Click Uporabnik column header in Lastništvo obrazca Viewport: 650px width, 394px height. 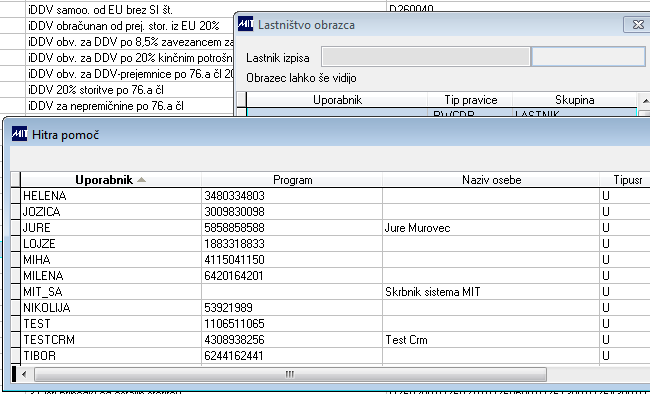click(337, 100)
